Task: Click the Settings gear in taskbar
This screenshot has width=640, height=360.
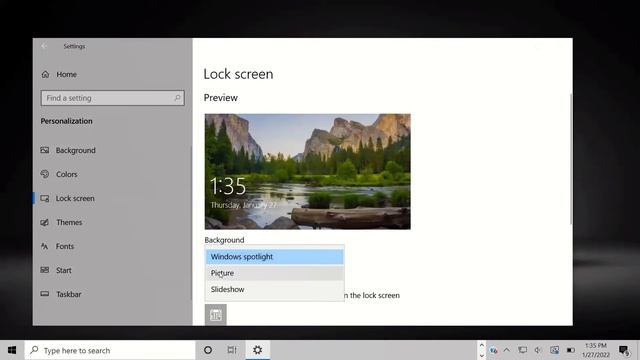Action: pos(258,350)
